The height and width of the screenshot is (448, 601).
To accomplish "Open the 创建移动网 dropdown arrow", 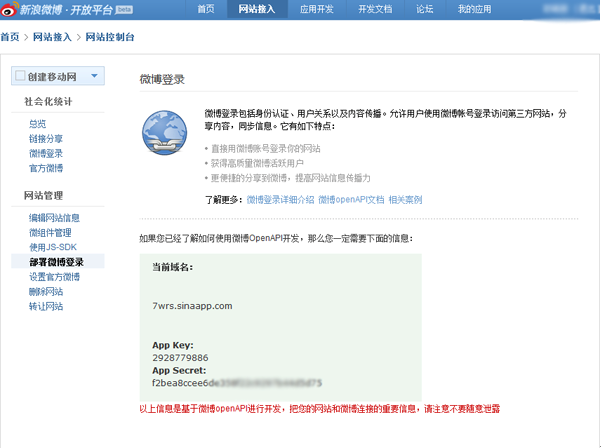I will point(94,76).
